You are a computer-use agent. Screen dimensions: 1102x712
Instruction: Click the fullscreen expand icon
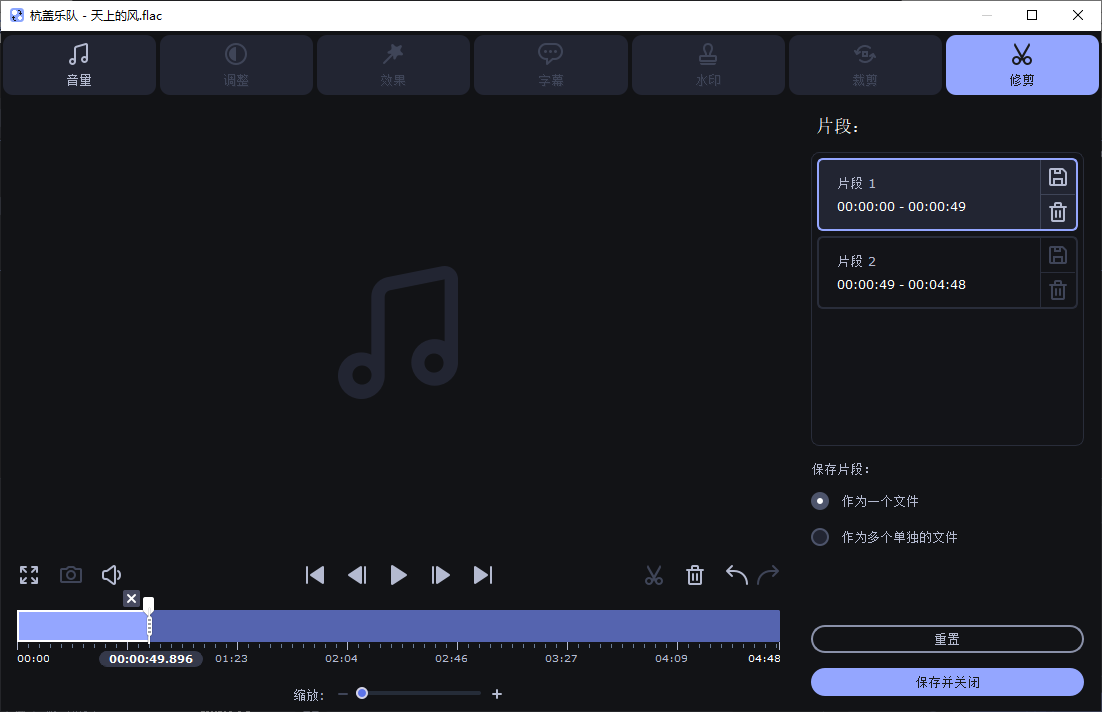[x=28, y=575]
